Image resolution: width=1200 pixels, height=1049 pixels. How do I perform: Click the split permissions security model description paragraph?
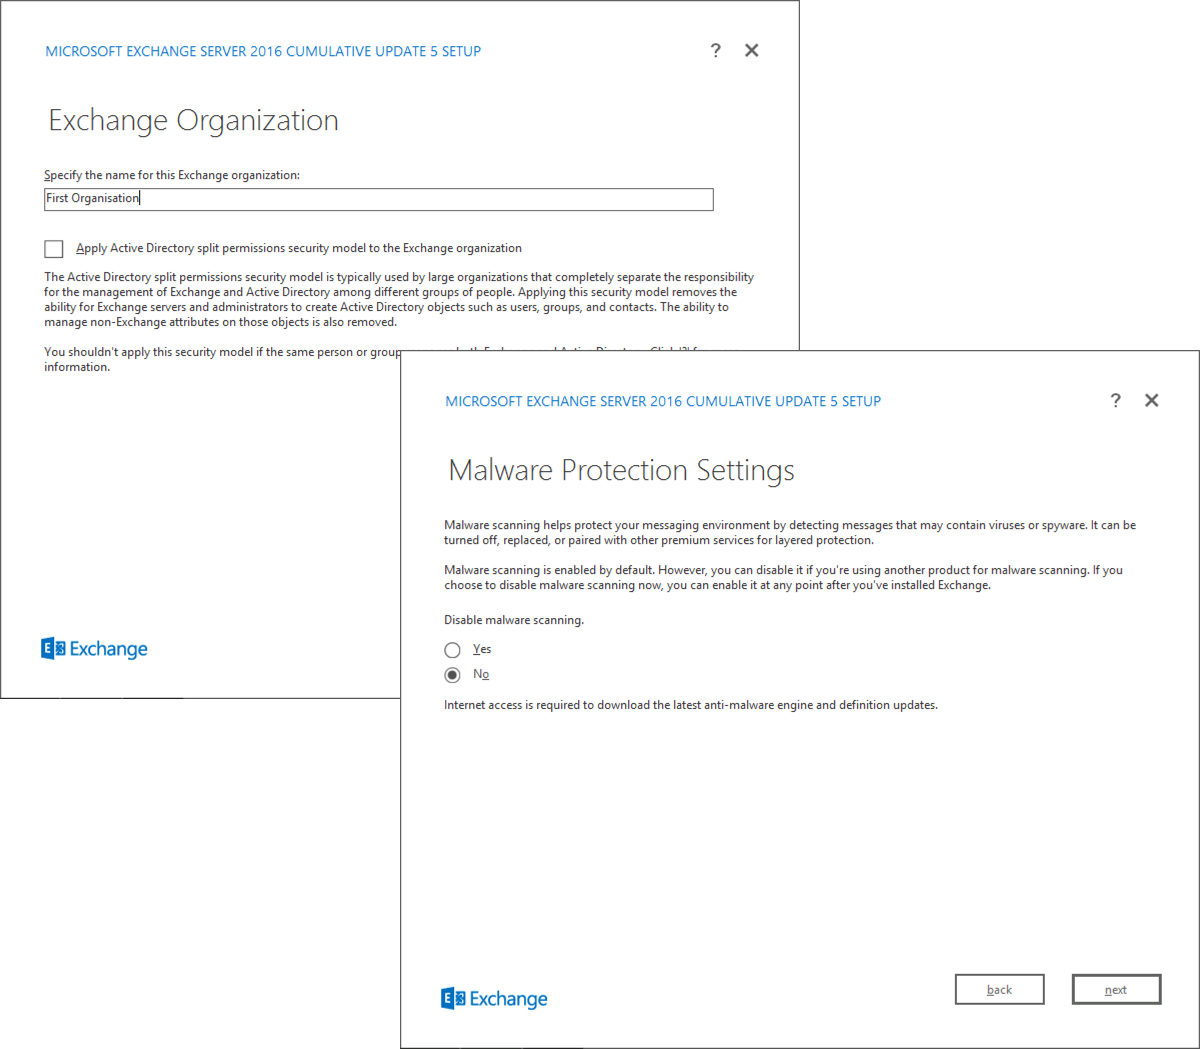399,300
